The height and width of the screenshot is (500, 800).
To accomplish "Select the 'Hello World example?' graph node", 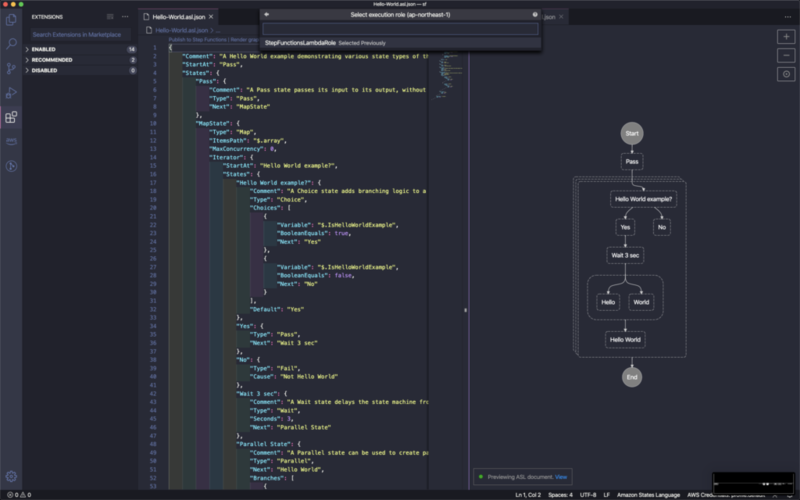I will click(x=643, y=199).
